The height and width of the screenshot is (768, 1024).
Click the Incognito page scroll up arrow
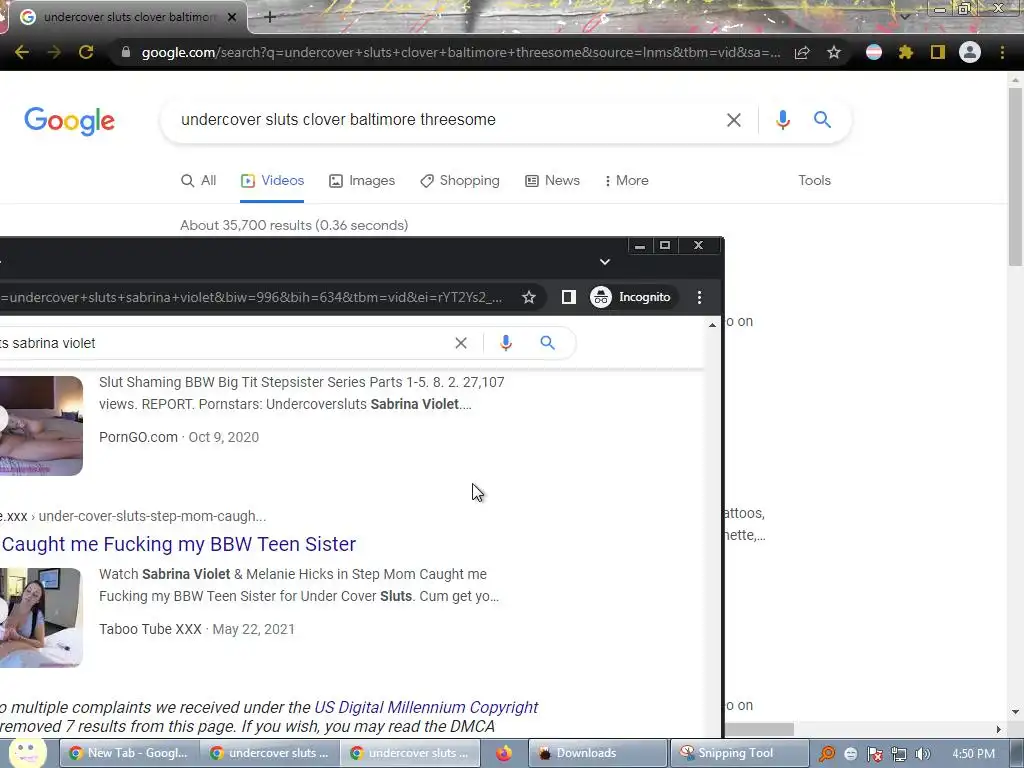point(712,325)
